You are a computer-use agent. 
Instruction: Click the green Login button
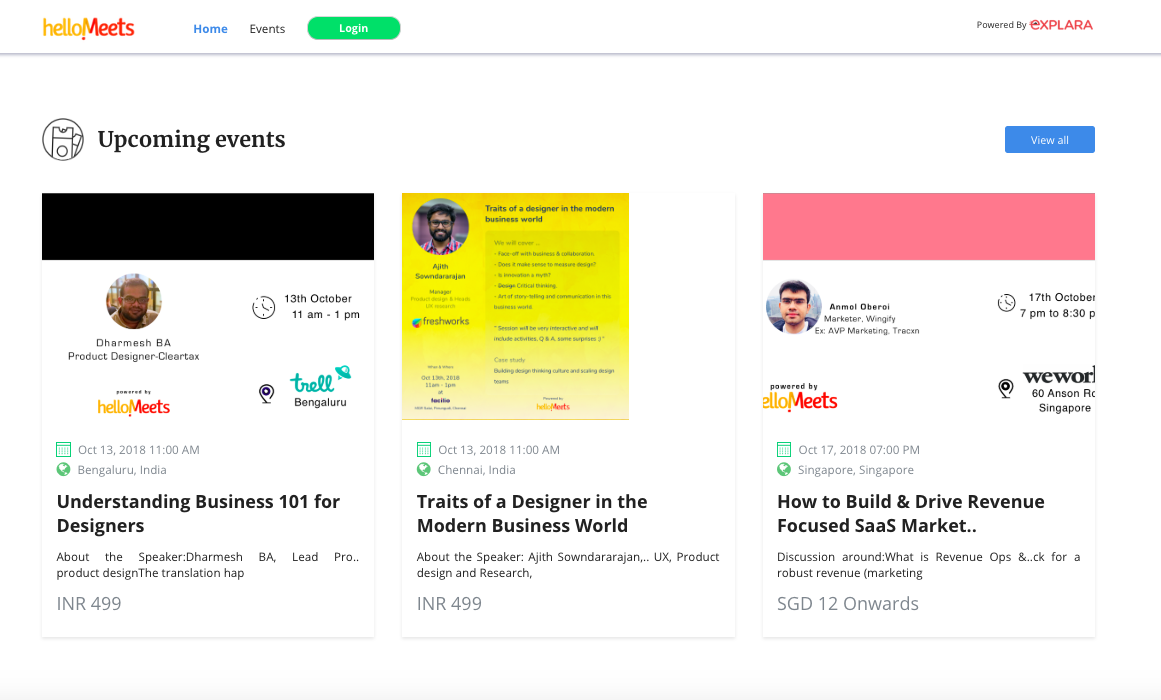354,28
